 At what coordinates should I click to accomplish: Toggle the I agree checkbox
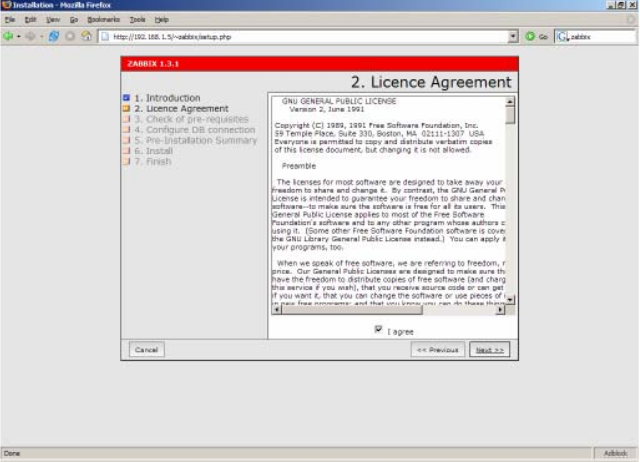[x=378, y=329]
